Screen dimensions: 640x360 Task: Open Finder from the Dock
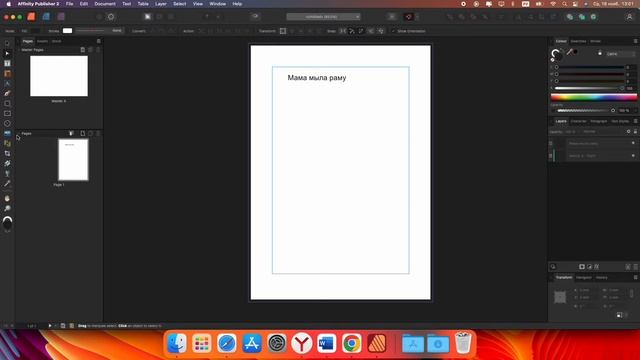(177, 343)
